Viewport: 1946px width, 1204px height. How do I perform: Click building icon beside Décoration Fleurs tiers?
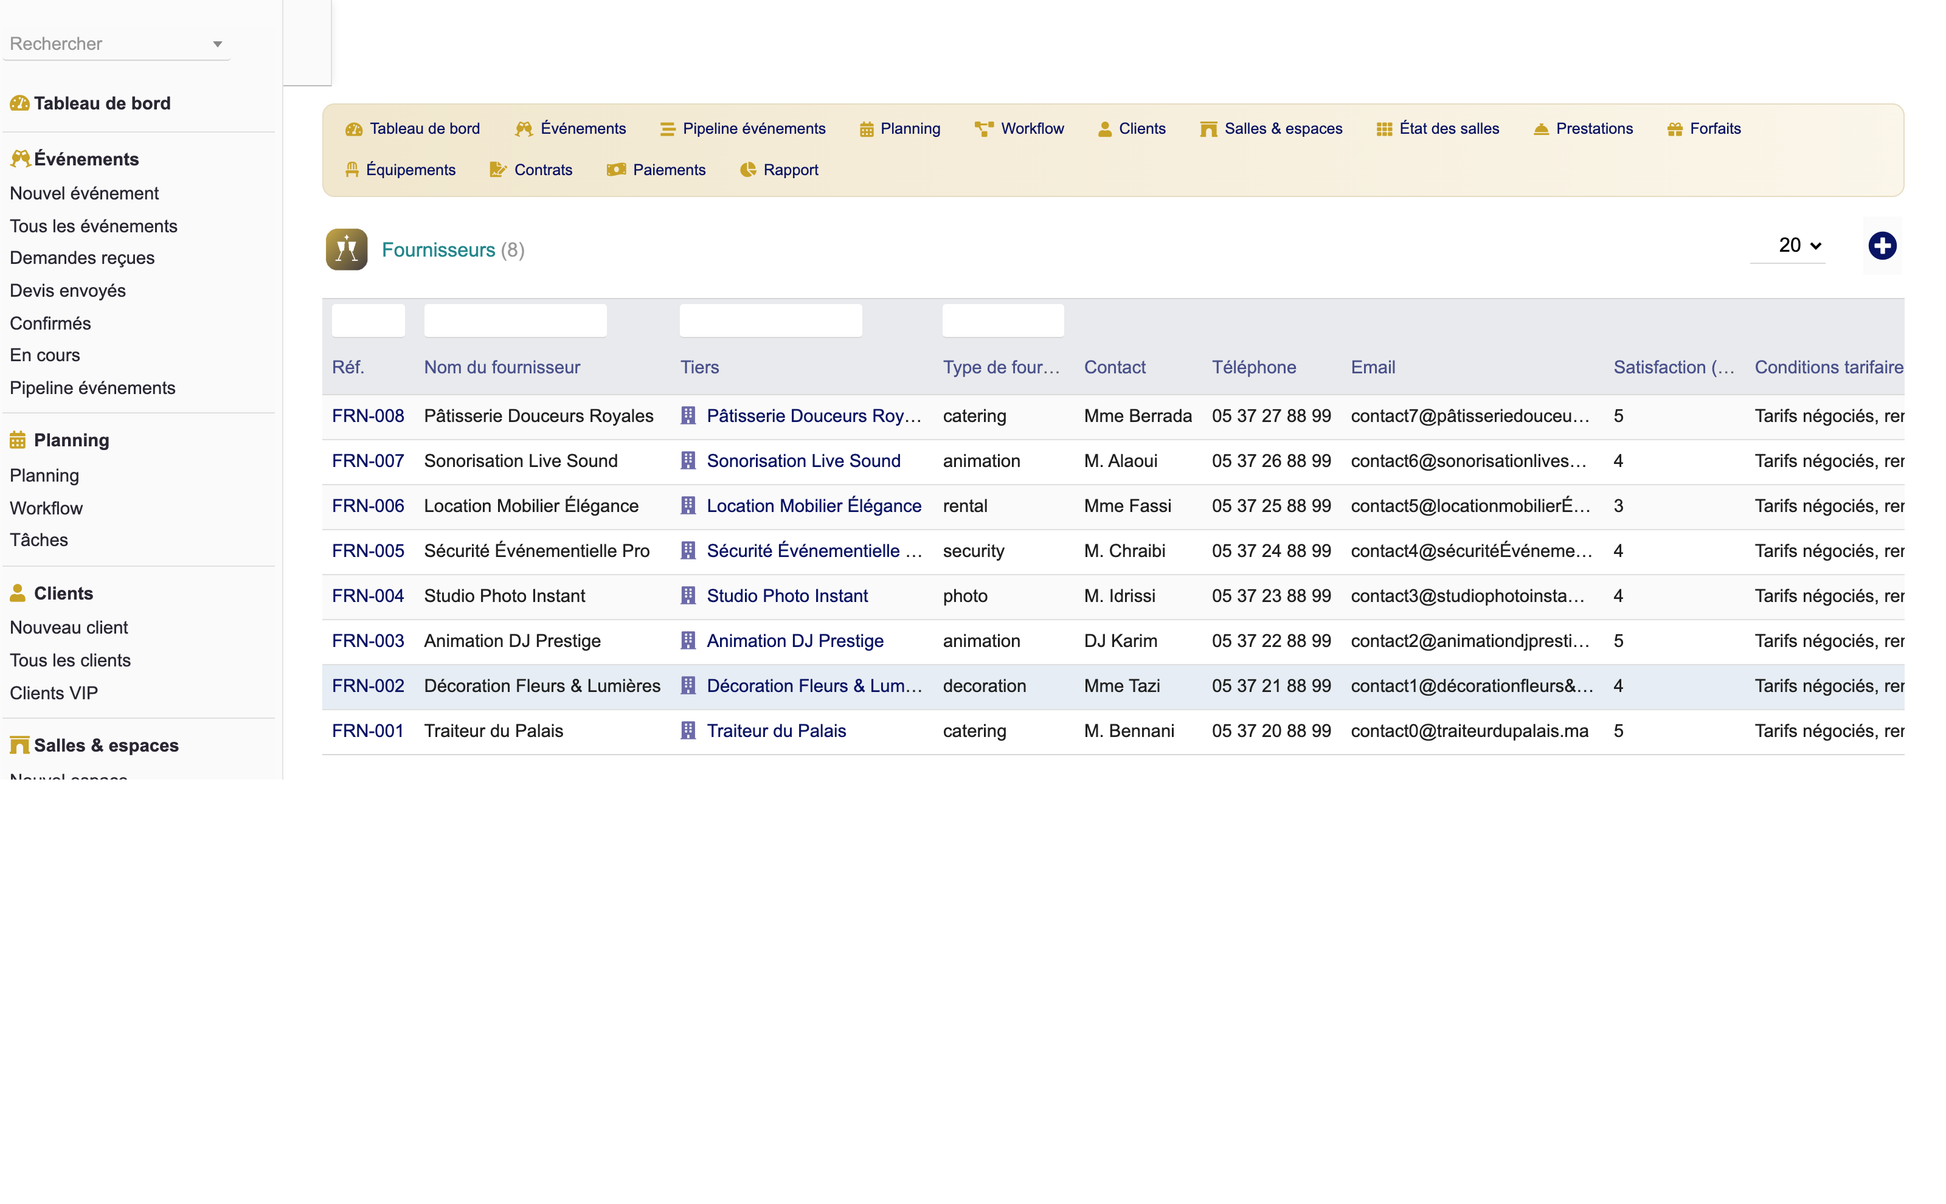688,686
